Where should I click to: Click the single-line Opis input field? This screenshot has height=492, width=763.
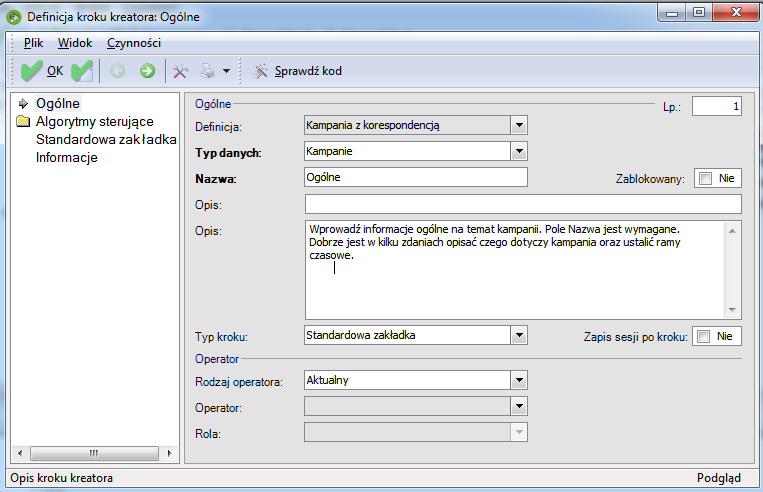pos(523,204)
